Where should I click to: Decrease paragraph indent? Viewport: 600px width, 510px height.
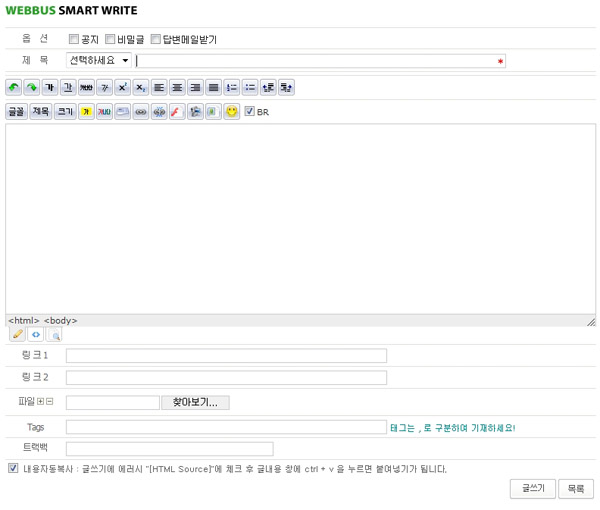tap(268, 88)
